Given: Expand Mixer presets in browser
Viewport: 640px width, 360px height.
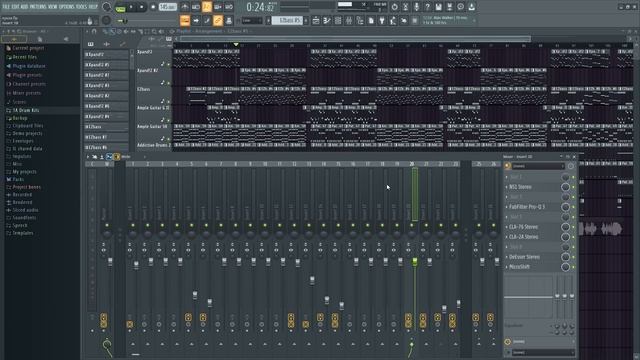Looking at the screenshot, I should click(23, 93).
